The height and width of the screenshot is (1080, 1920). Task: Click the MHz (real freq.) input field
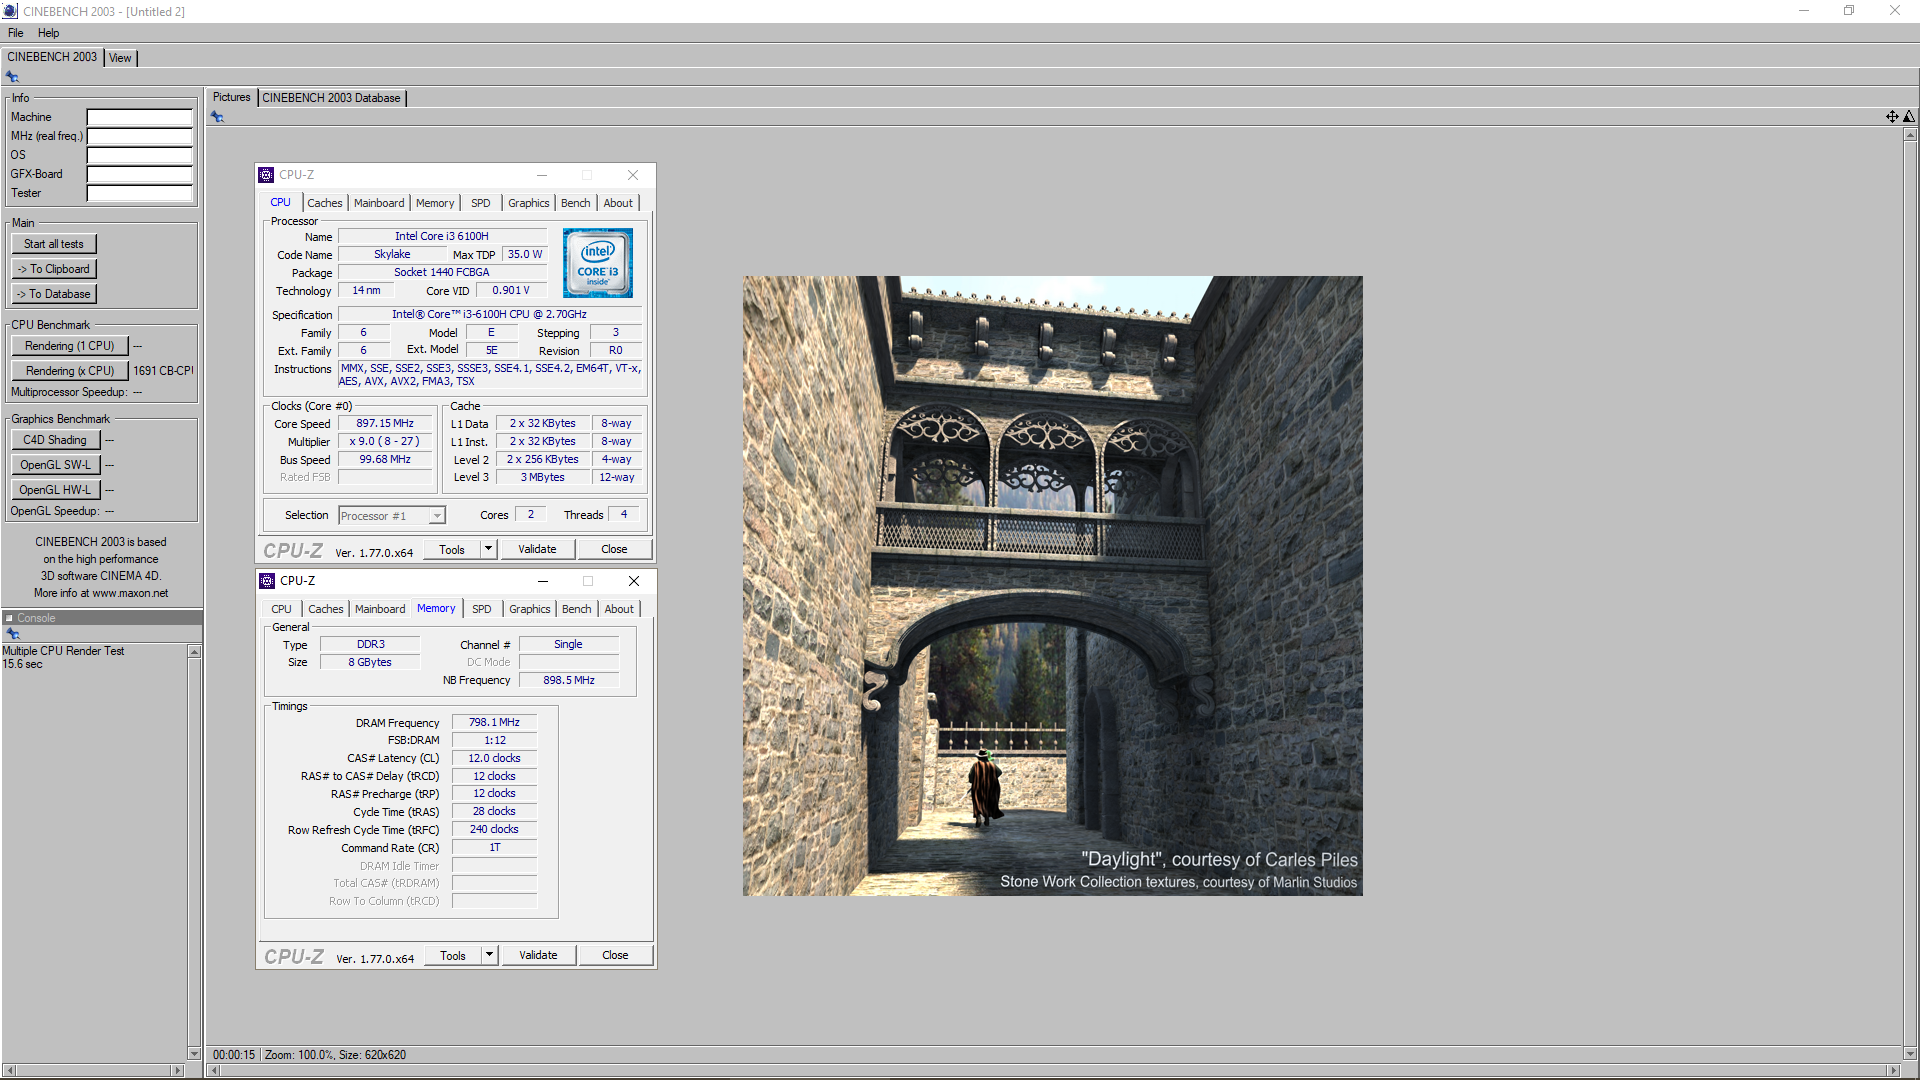click(139, 136)
